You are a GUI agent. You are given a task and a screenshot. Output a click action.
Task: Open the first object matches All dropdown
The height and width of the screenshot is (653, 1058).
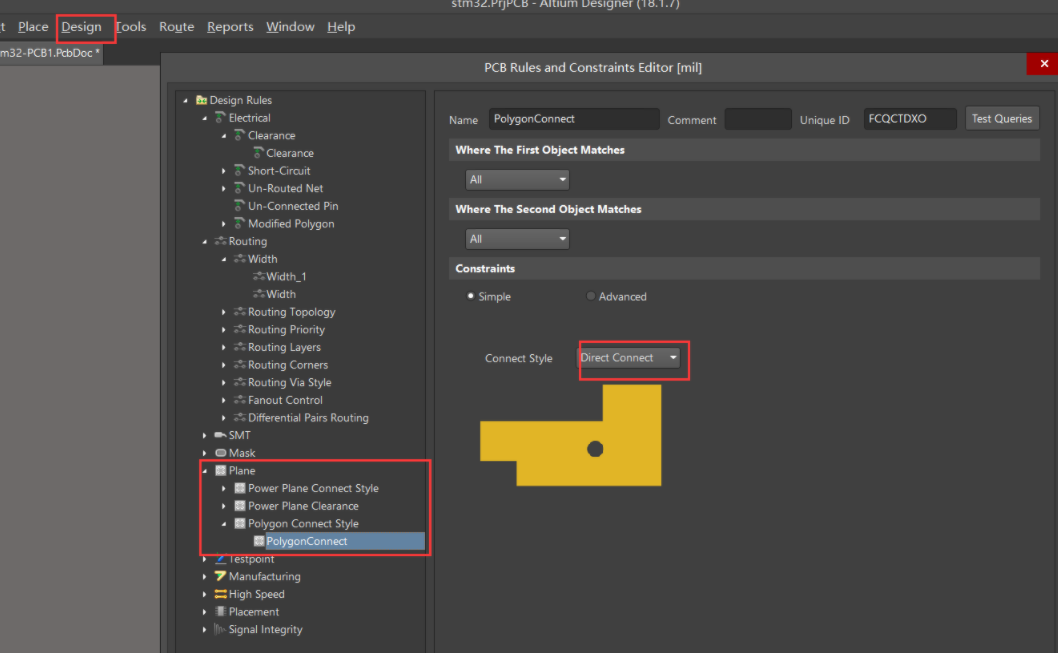click(x=518, y=179)
